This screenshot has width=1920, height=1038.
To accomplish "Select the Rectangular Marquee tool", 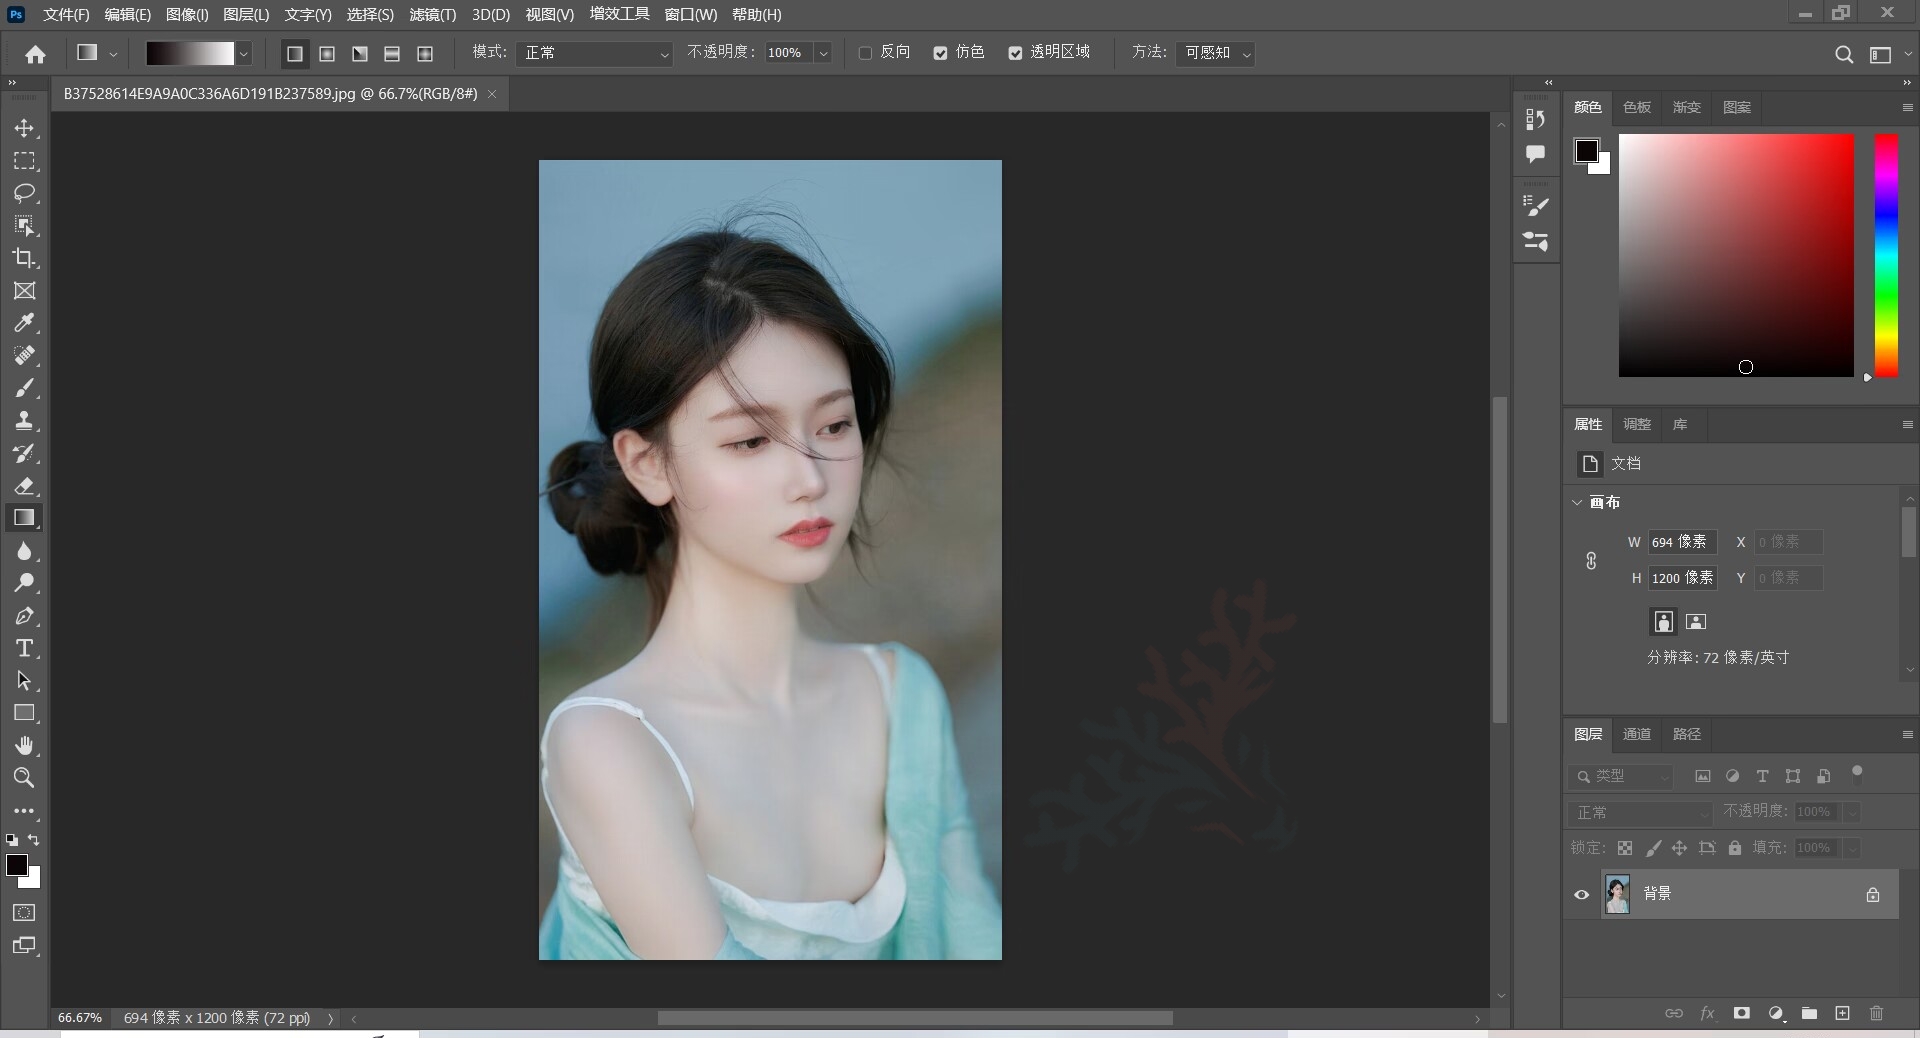I will click(x=24, y=161).
